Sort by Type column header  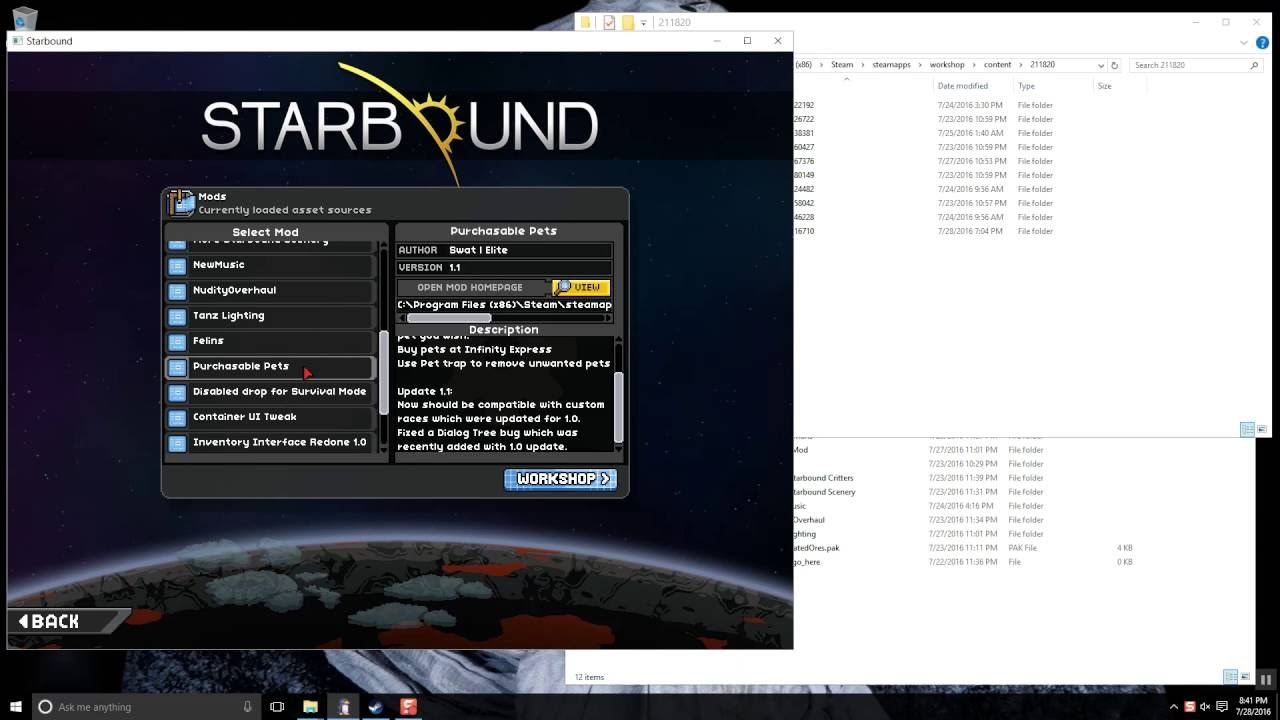(x=1026, y=86)
